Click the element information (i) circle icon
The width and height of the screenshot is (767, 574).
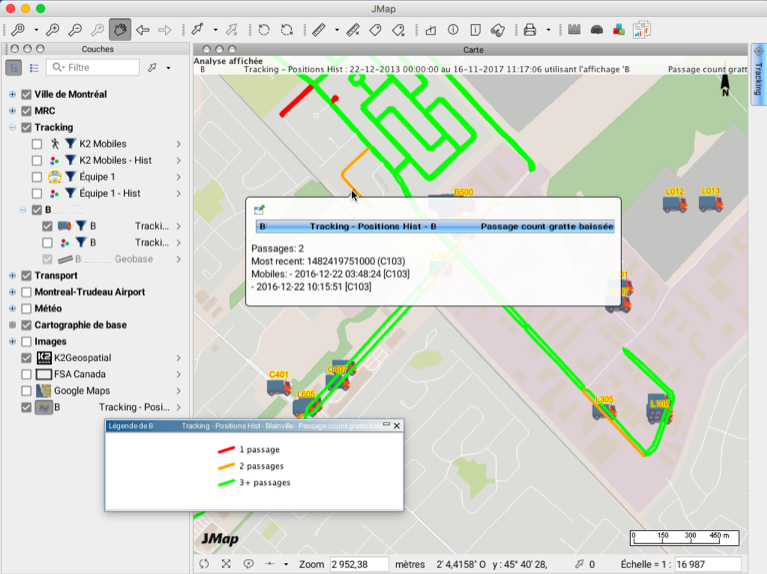tap(453, 30)
